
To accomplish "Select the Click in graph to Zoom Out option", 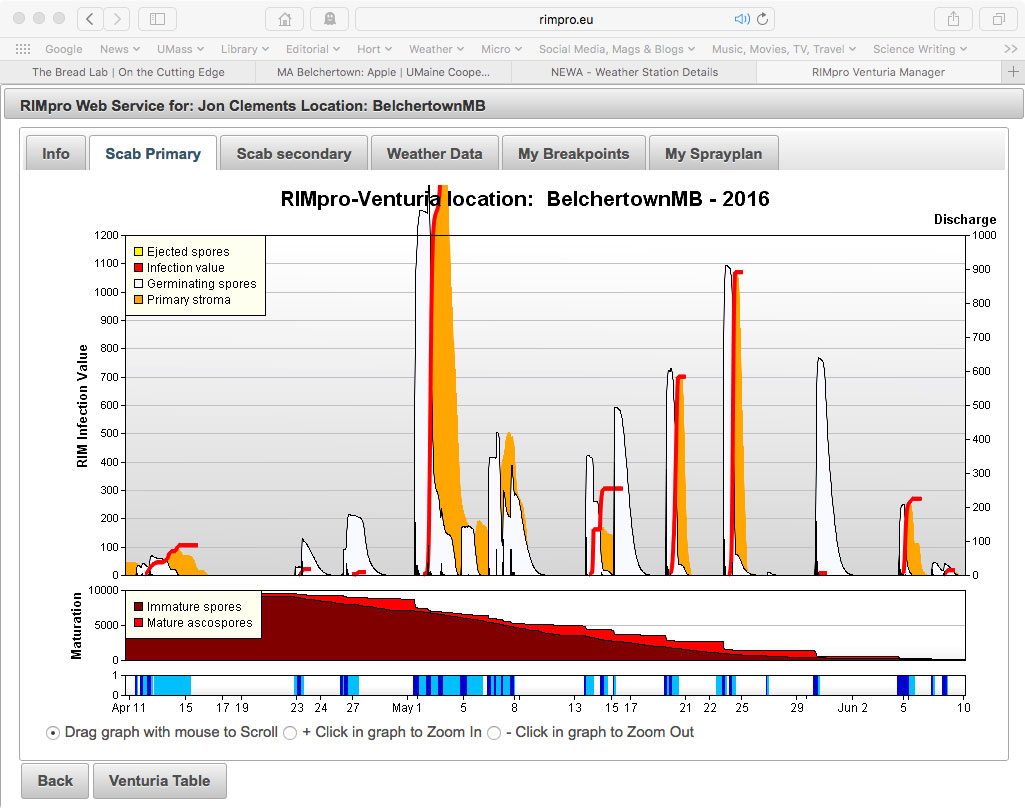I will [494, 733].
